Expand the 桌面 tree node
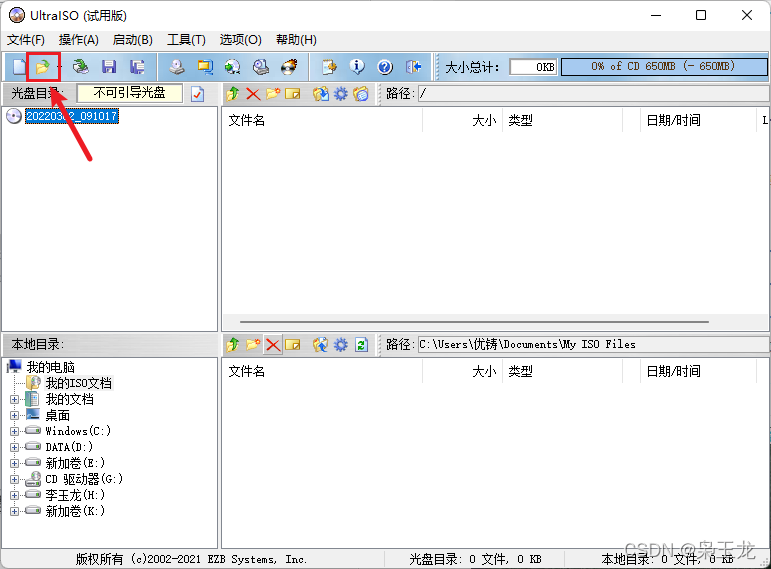This screenshot has width=771, height=569. pos(14,416)
